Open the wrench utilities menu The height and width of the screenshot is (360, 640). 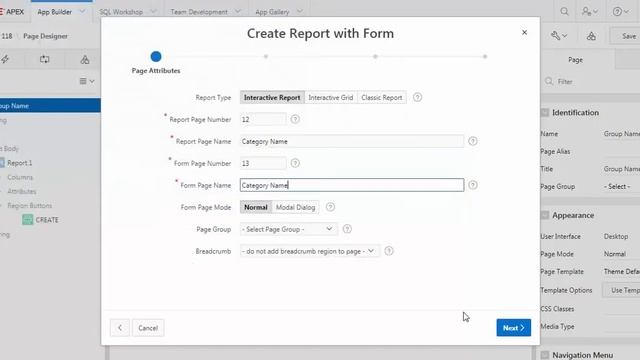(559, 36)
